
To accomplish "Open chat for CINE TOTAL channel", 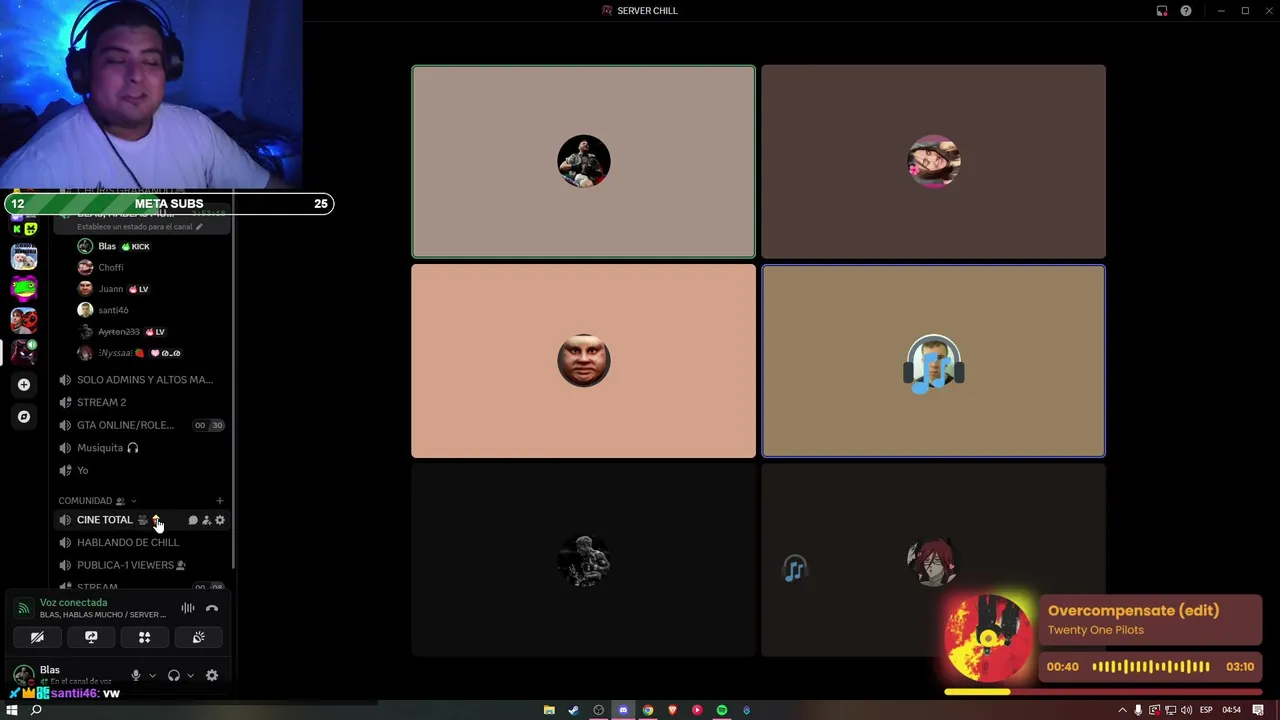I will click(x=193, y=520).
